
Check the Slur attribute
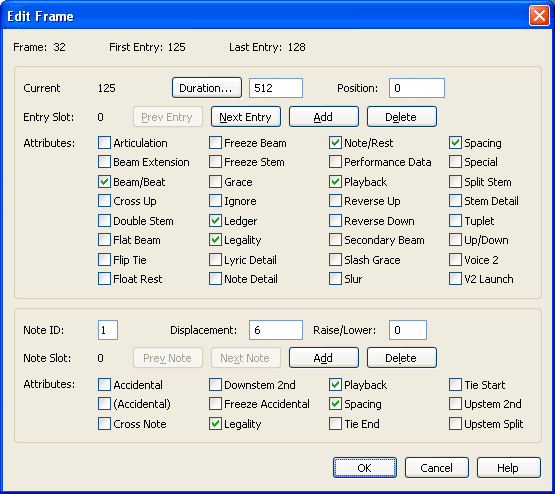pos(335,279)
